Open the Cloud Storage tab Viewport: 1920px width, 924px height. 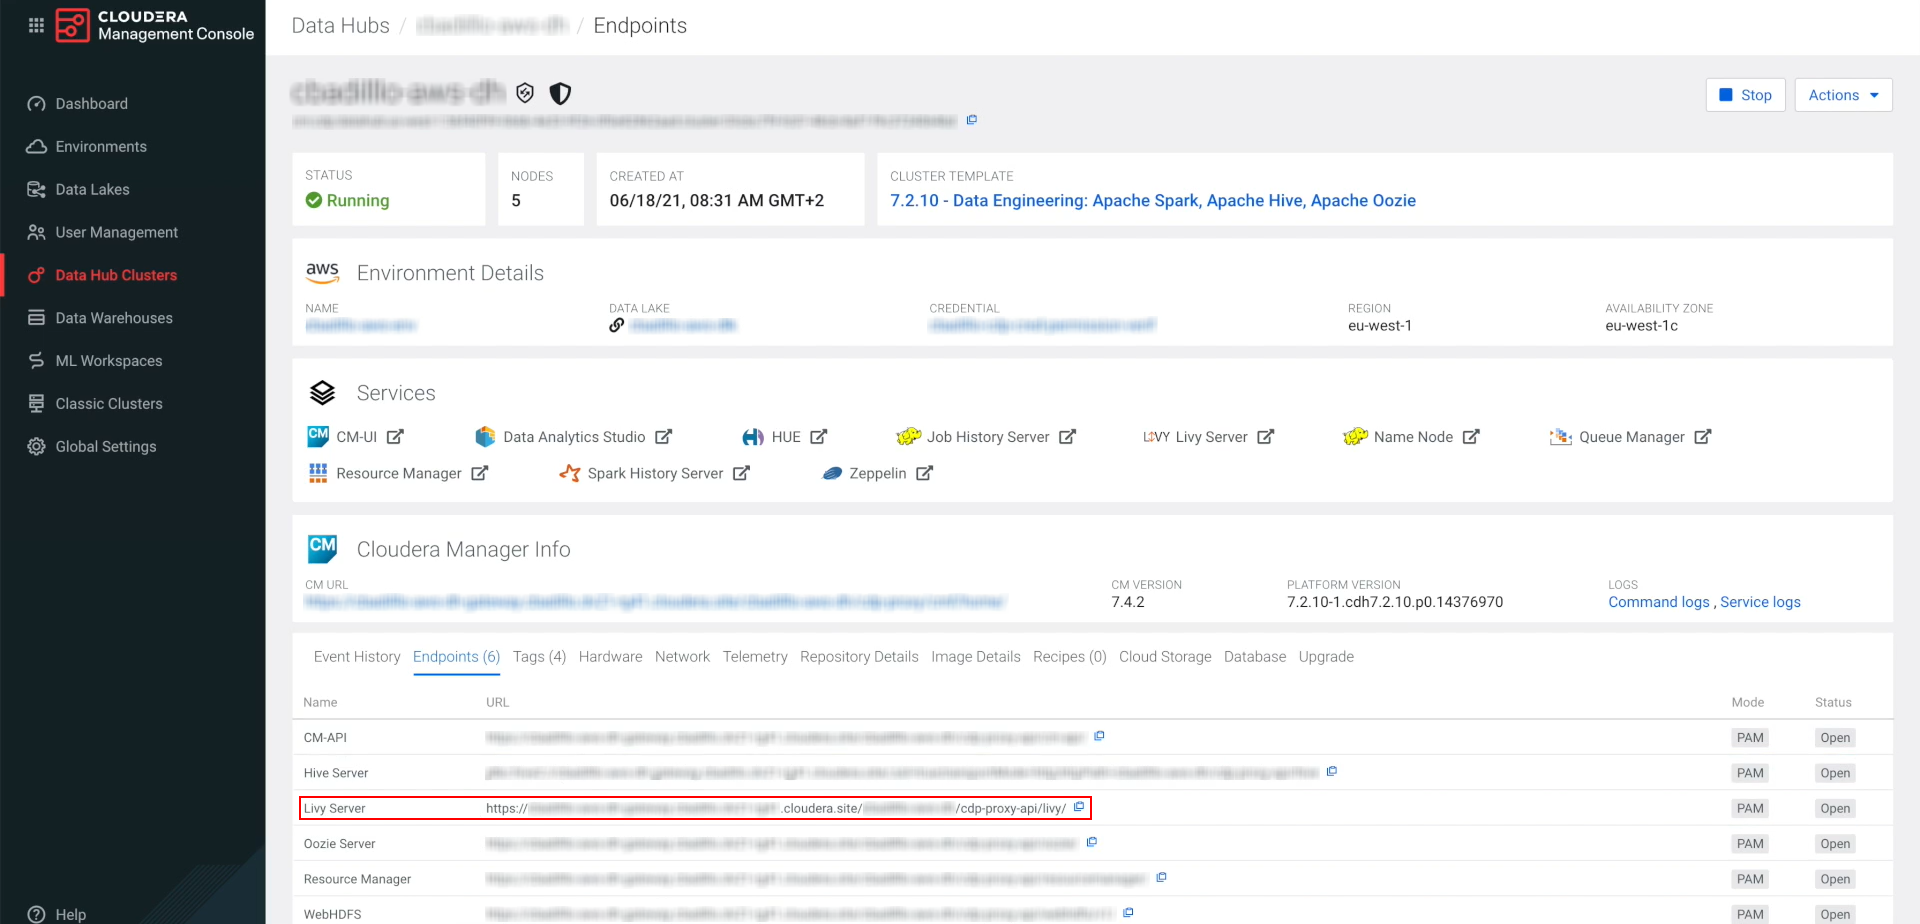tap(1165, 657)
